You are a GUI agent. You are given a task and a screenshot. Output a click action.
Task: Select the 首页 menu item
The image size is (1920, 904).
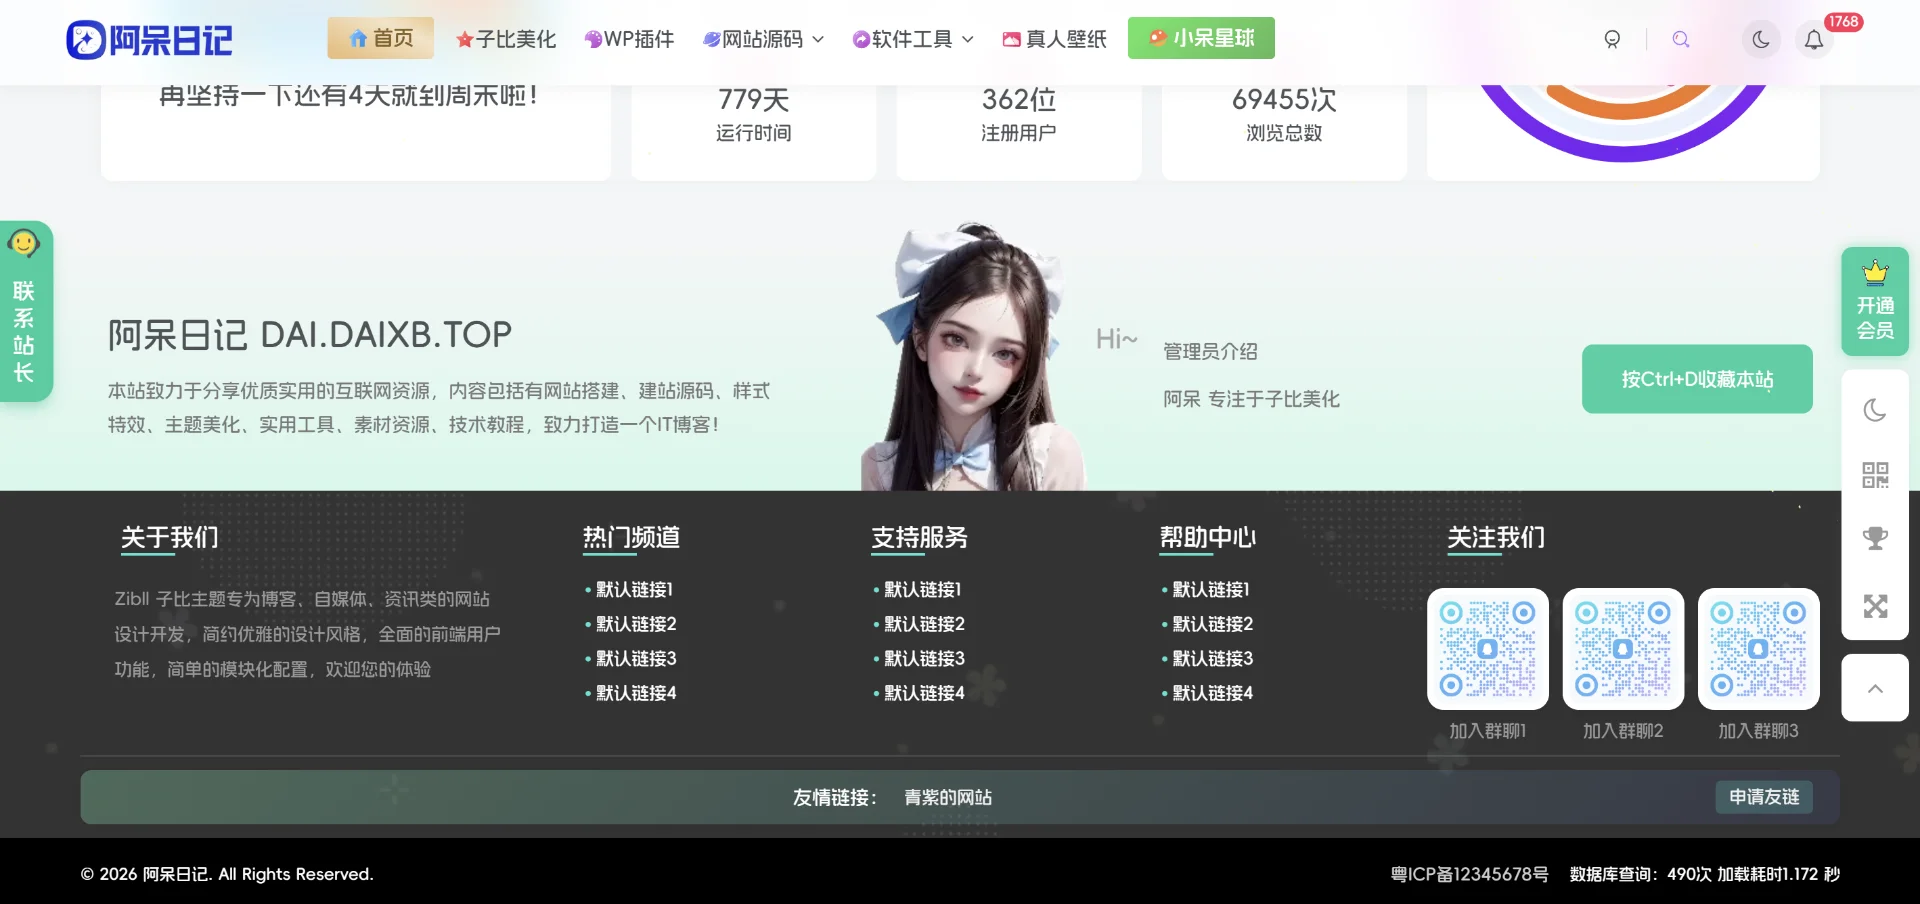(x=380, y=37)
